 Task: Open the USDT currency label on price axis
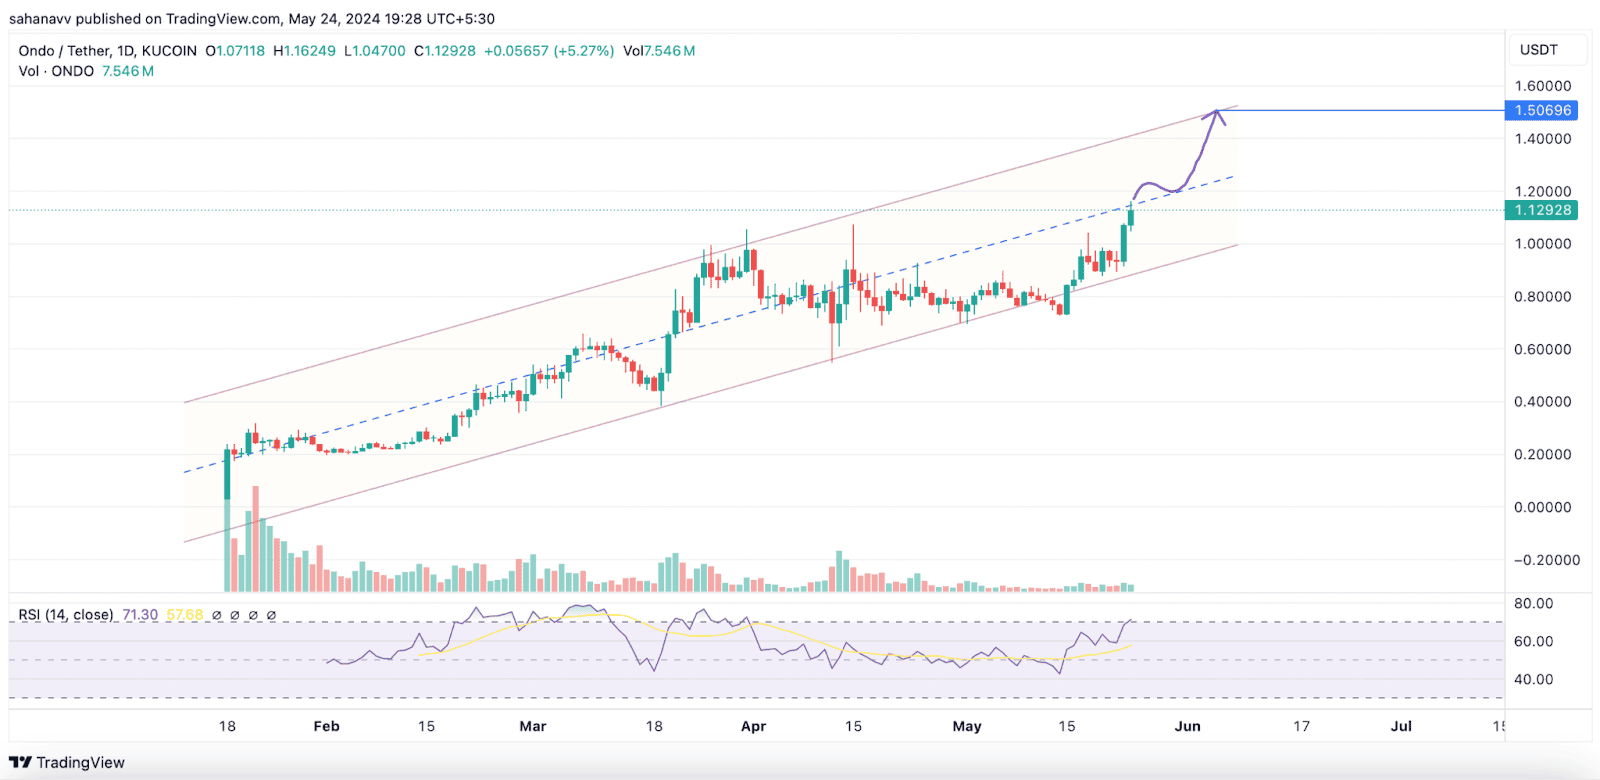pyautogui.click(x=1539, y=50)
